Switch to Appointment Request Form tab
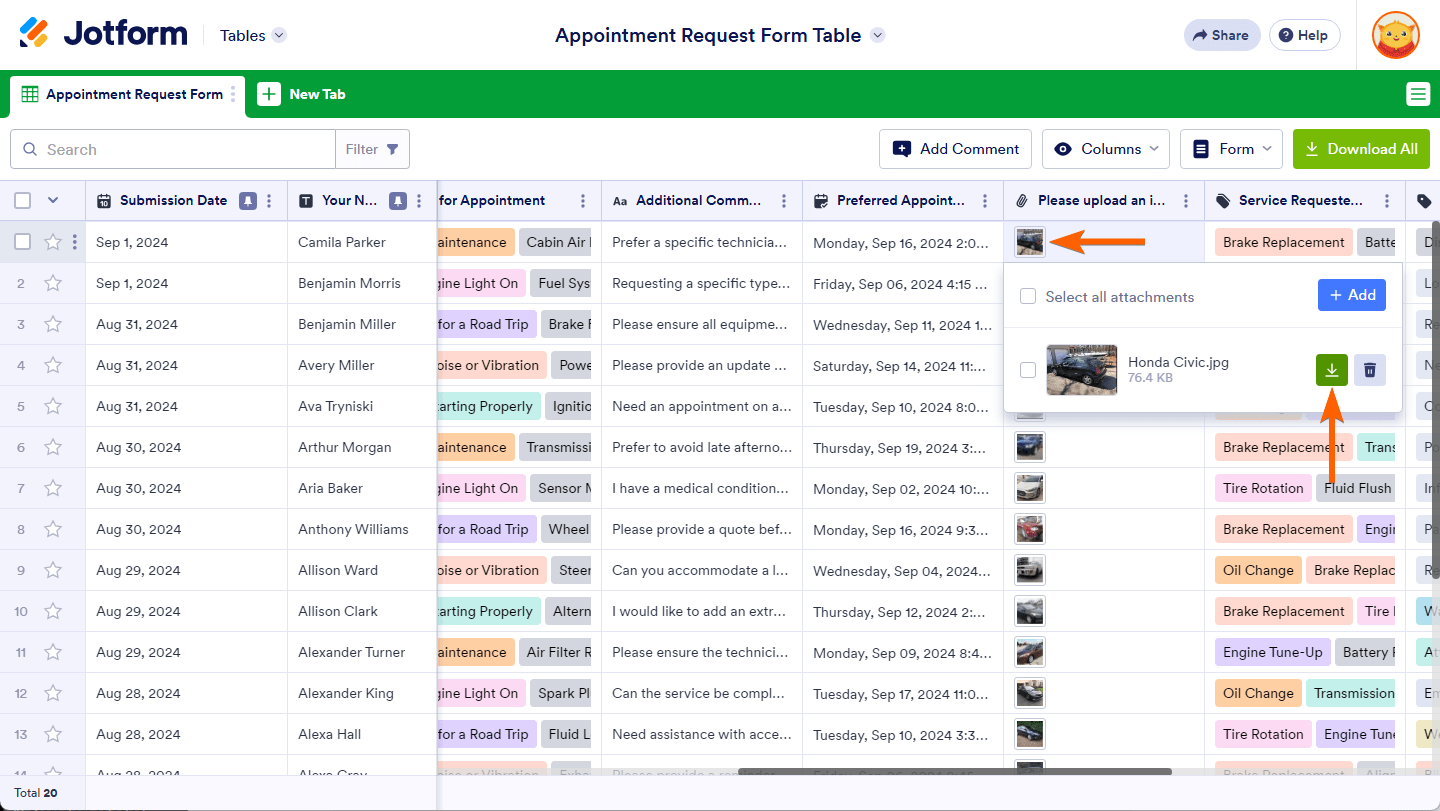 coord(128,94)
